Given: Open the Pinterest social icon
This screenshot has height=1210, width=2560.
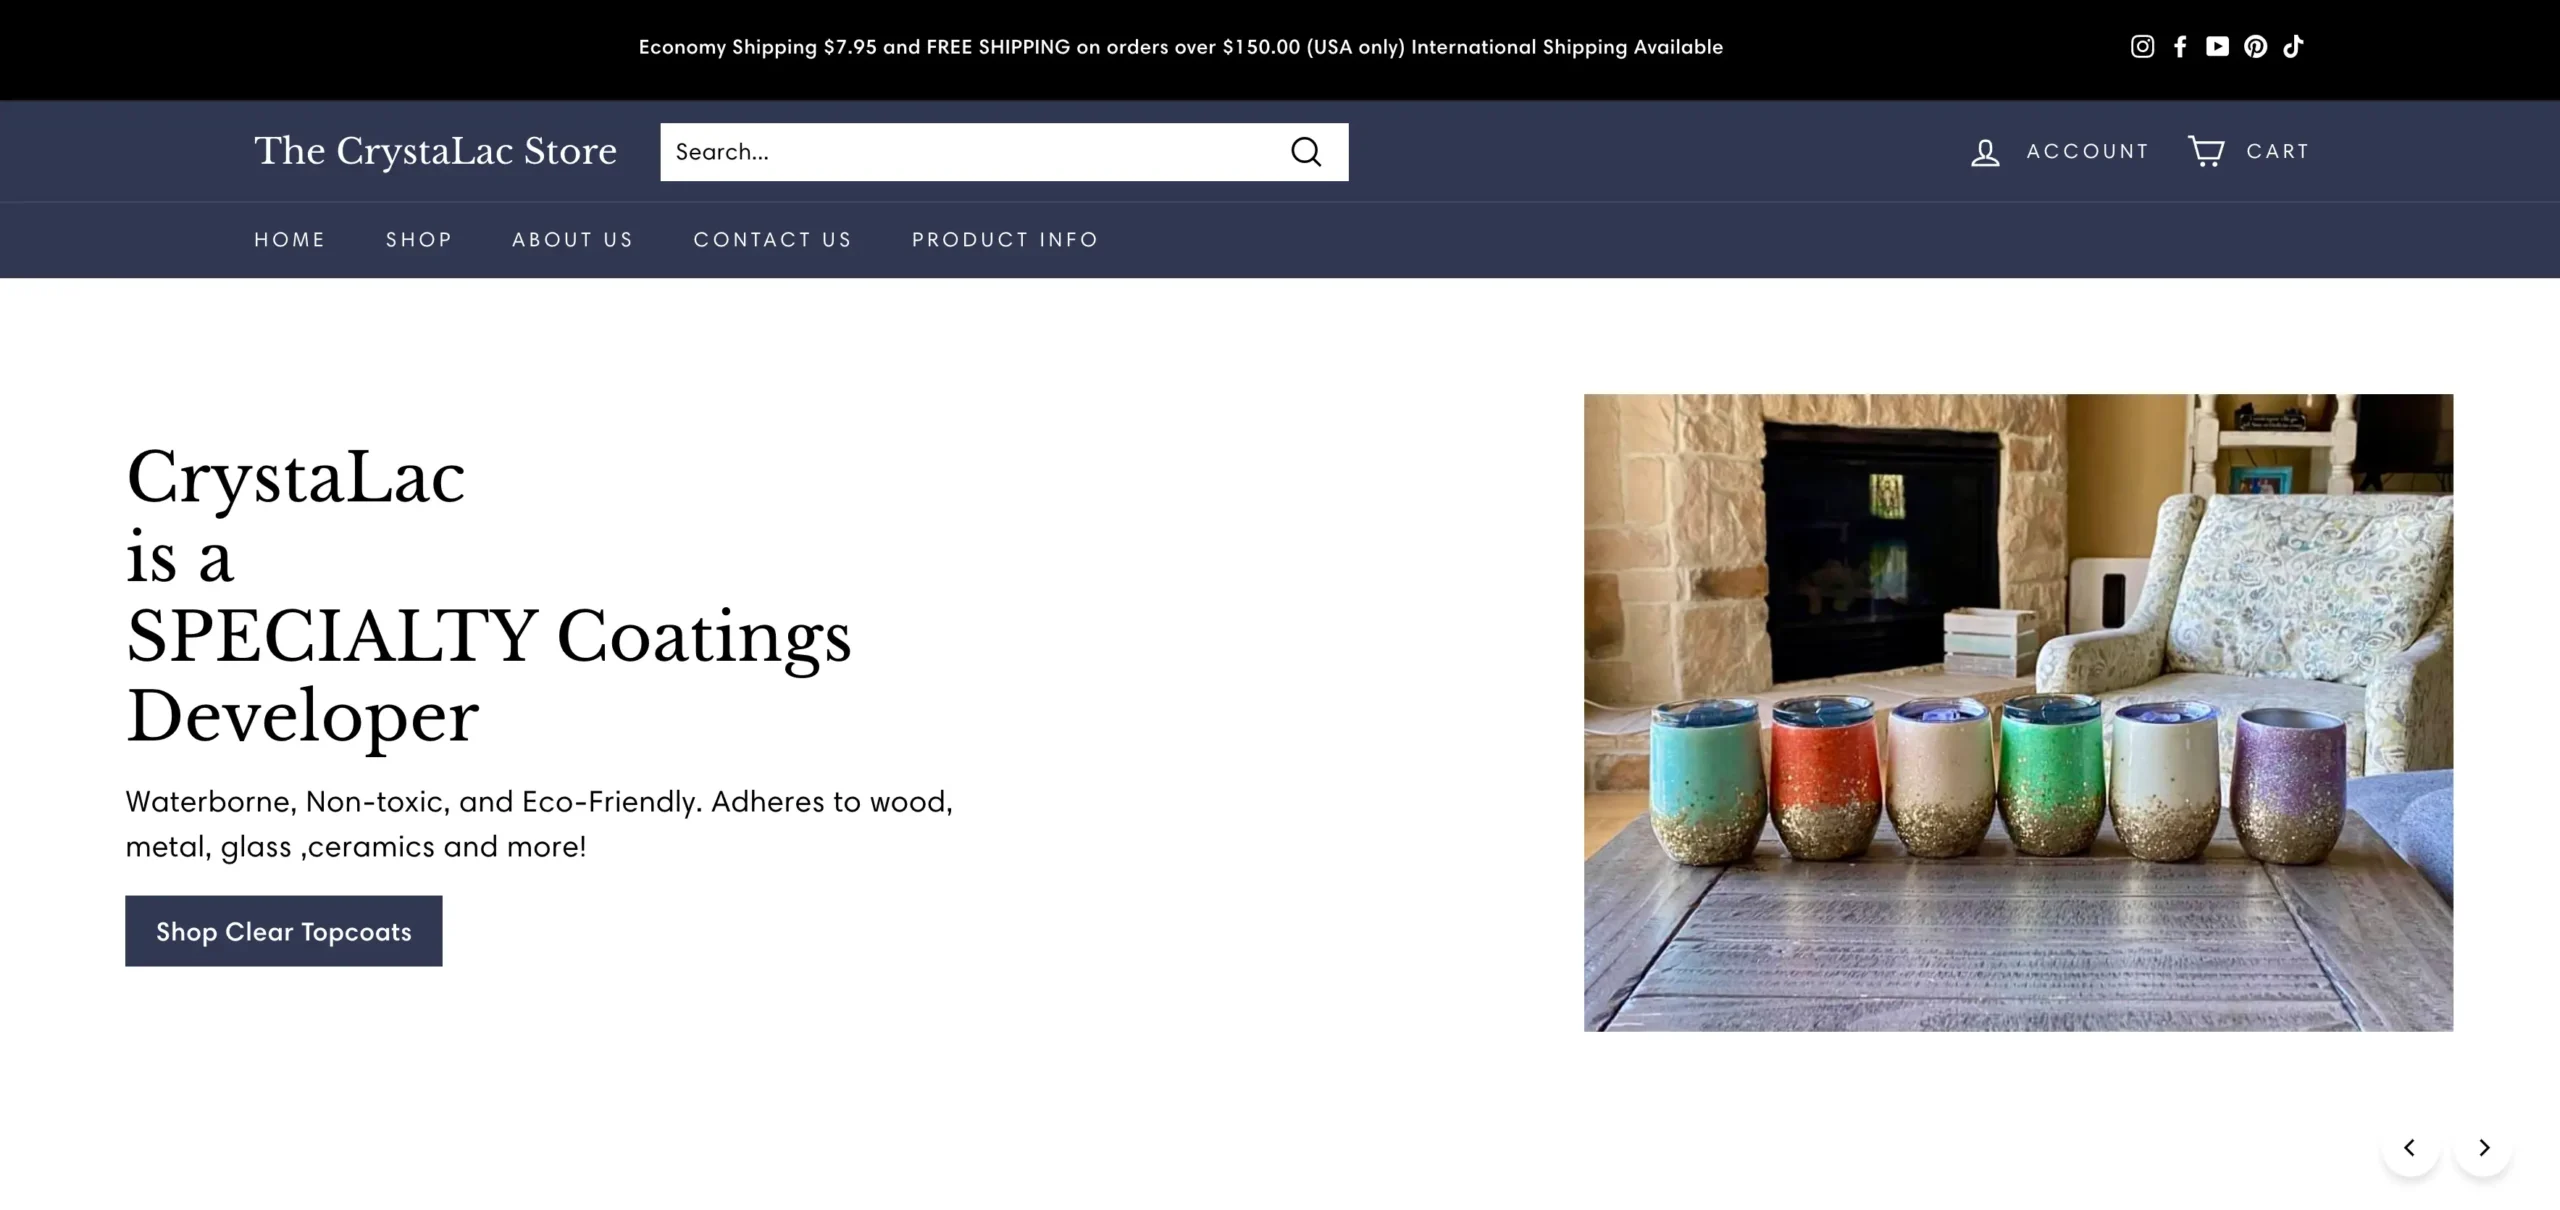Looking at the screenshot, I should click(2255, 46).
